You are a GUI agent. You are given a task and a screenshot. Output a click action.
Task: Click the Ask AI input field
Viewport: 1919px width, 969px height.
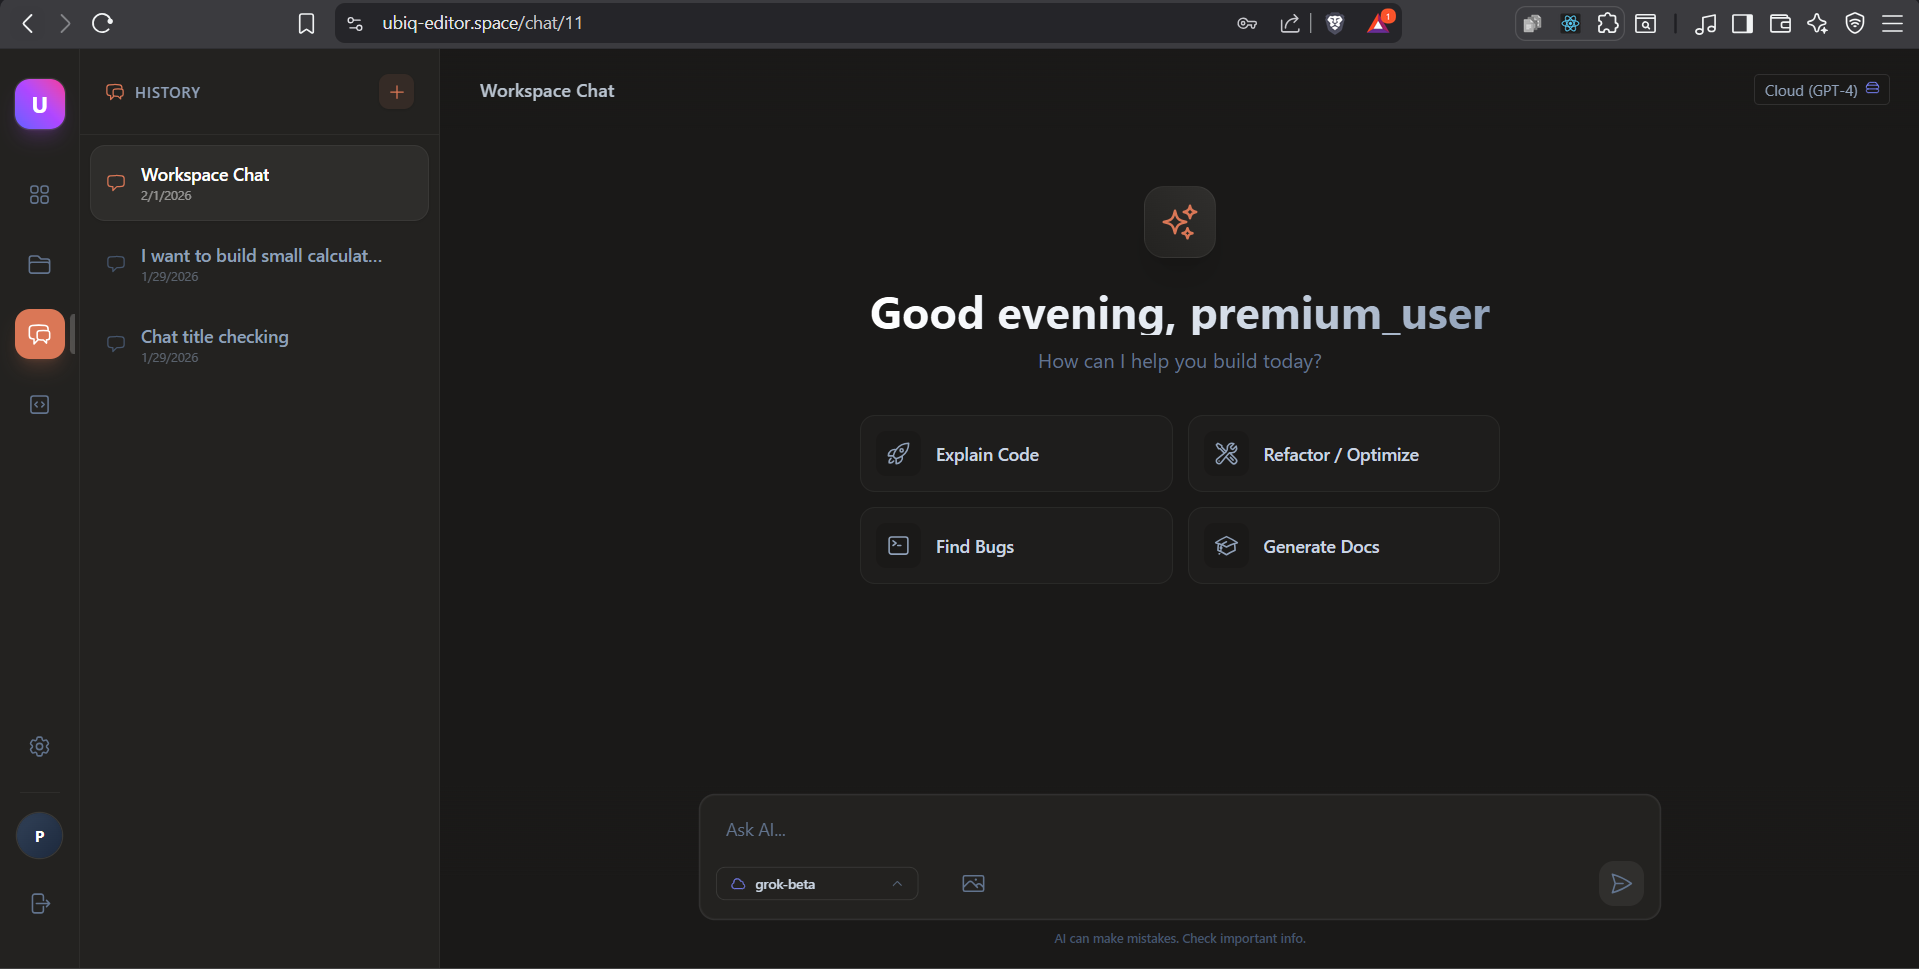1180,830
